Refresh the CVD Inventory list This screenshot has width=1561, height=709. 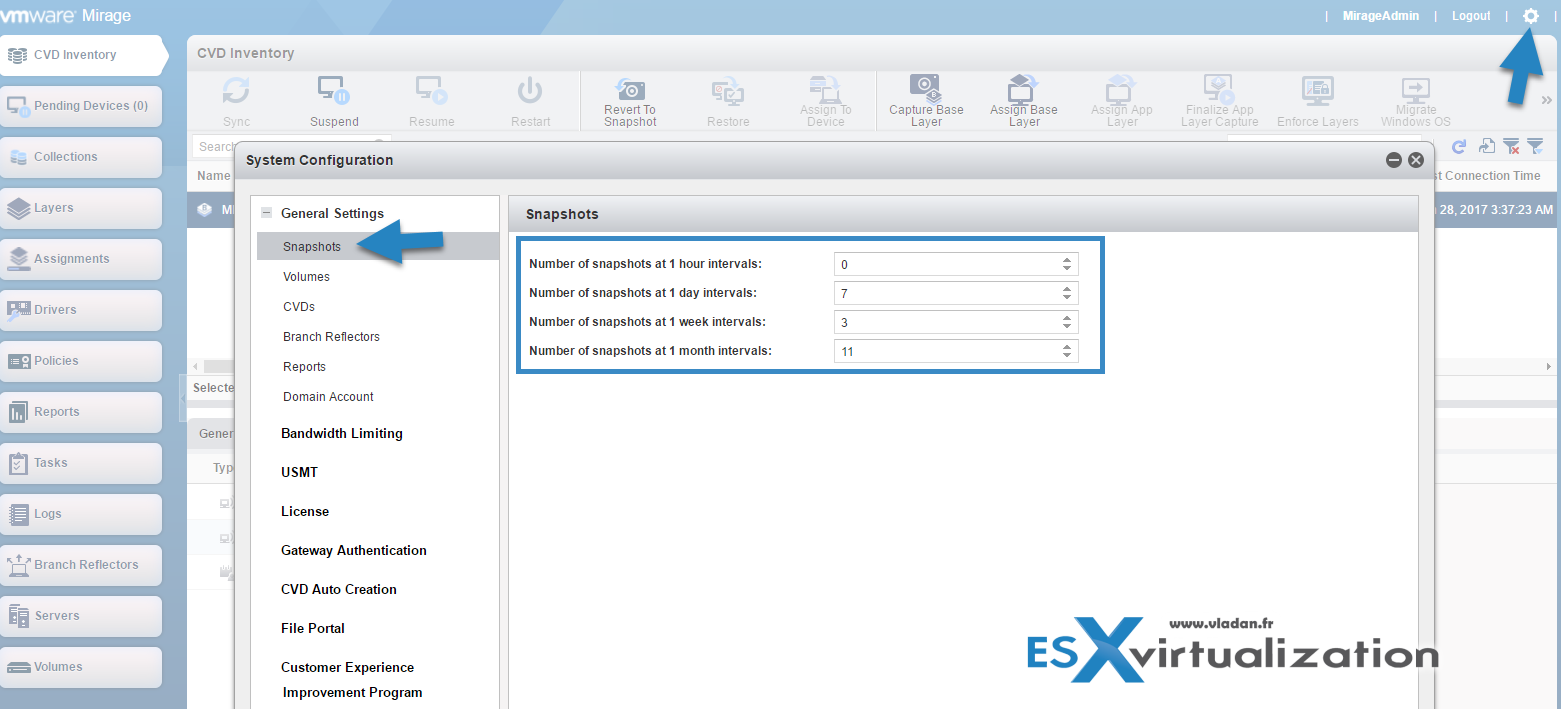pyautogui.click(x=1459, y=146)
